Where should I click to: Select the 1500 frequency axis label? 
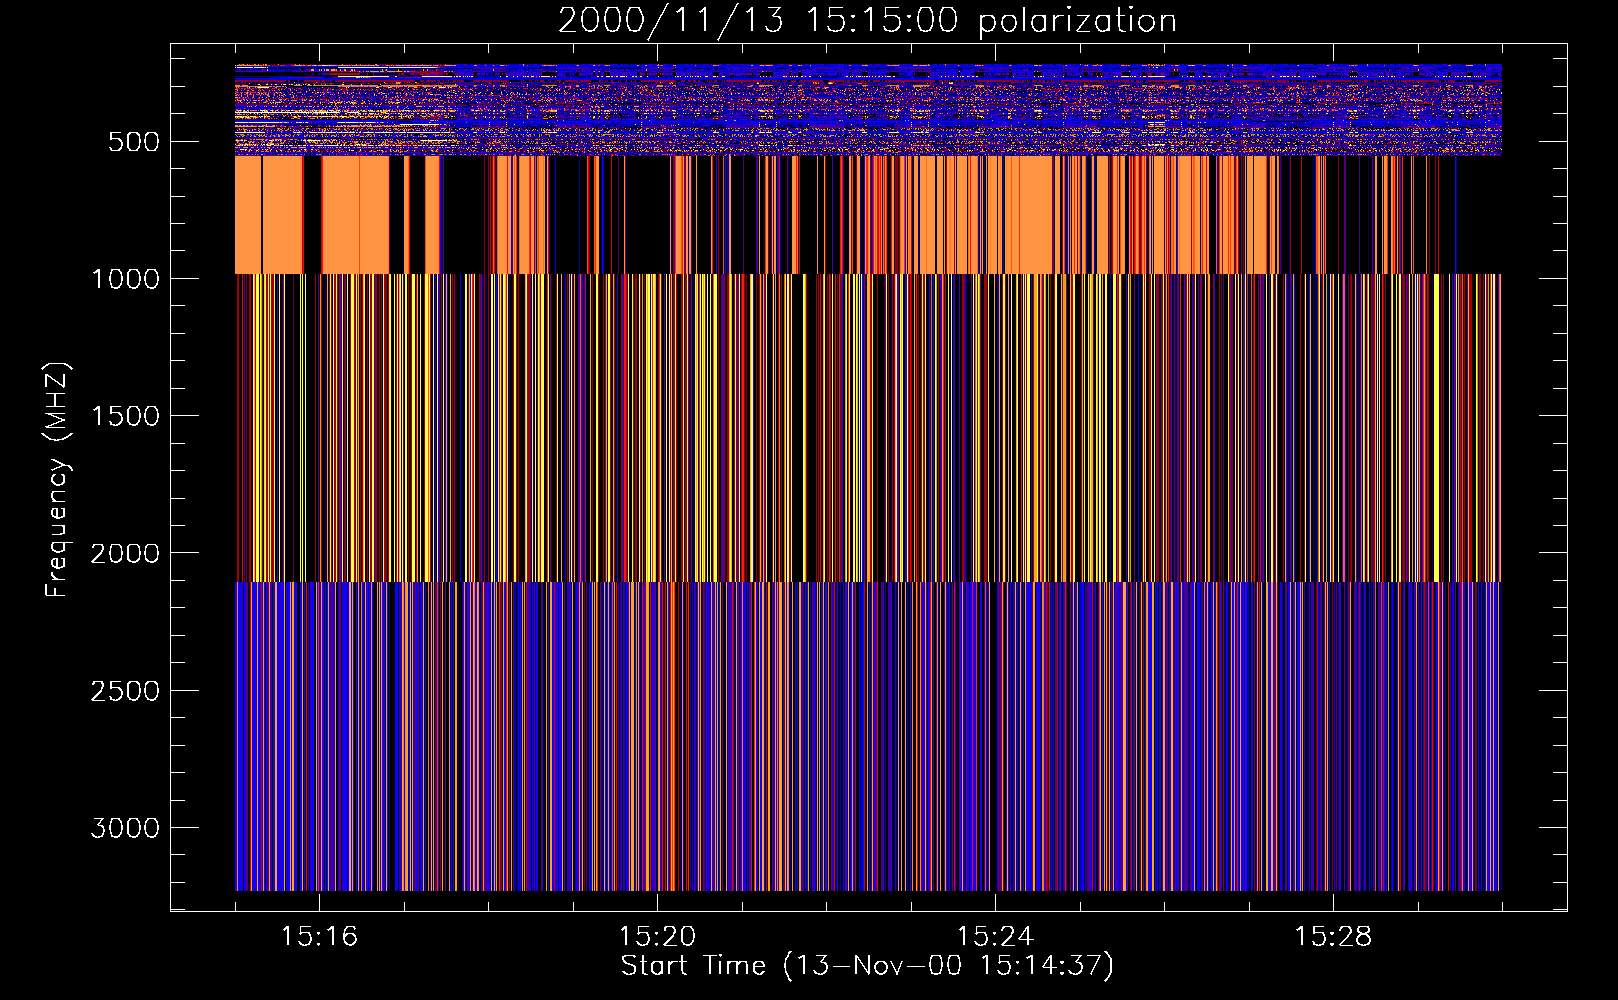tap(125, 416)
